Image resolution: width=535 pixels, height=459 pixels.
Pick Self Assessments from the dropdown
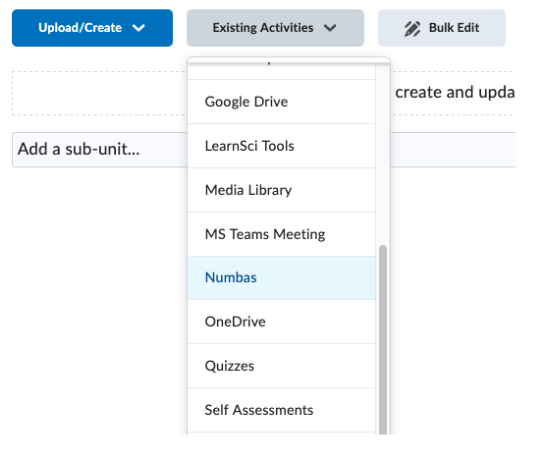(x=281, y=410)
